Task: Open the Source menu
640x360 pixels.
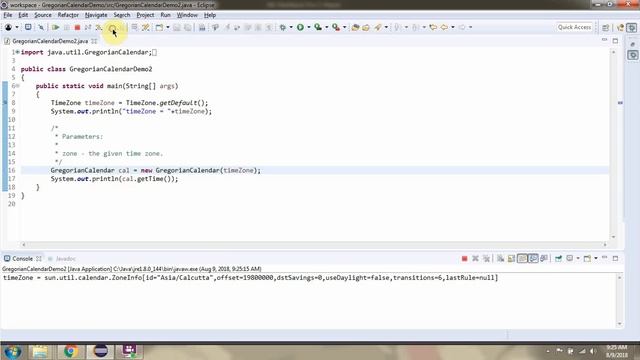Action: coord(43,15)
